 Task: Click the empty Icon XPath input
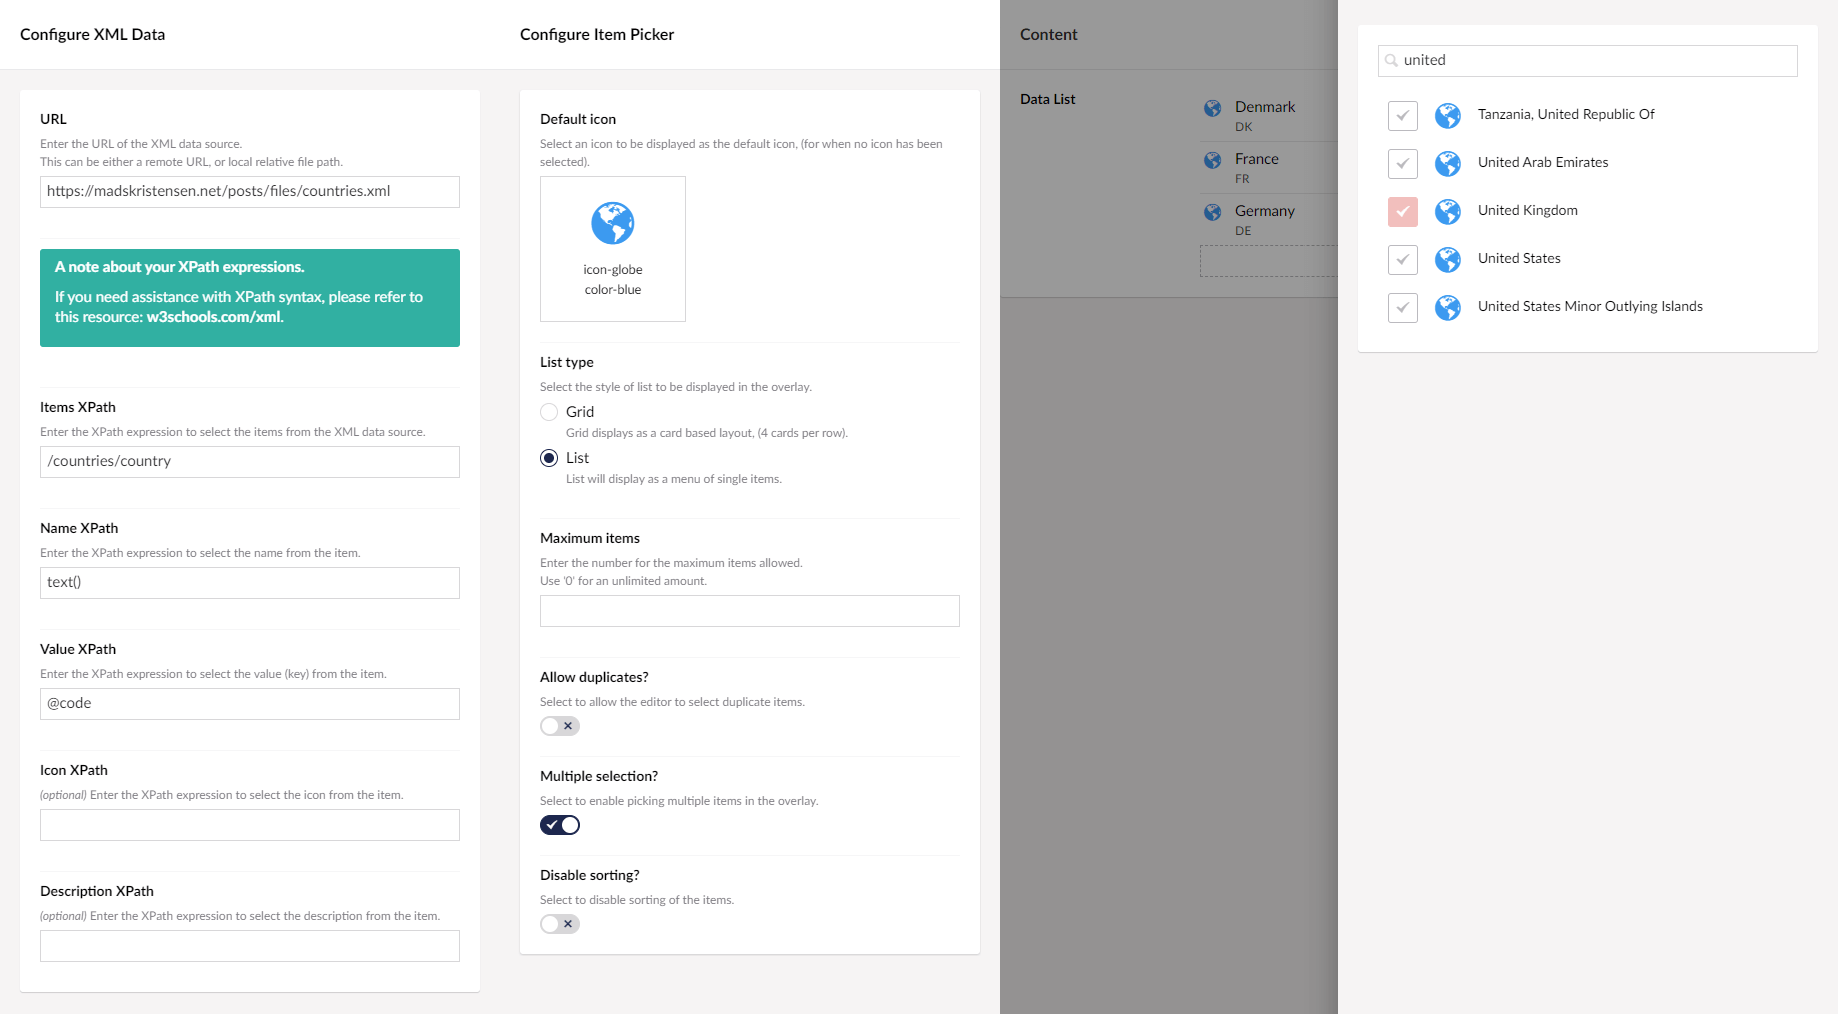[x=250, y=825]
